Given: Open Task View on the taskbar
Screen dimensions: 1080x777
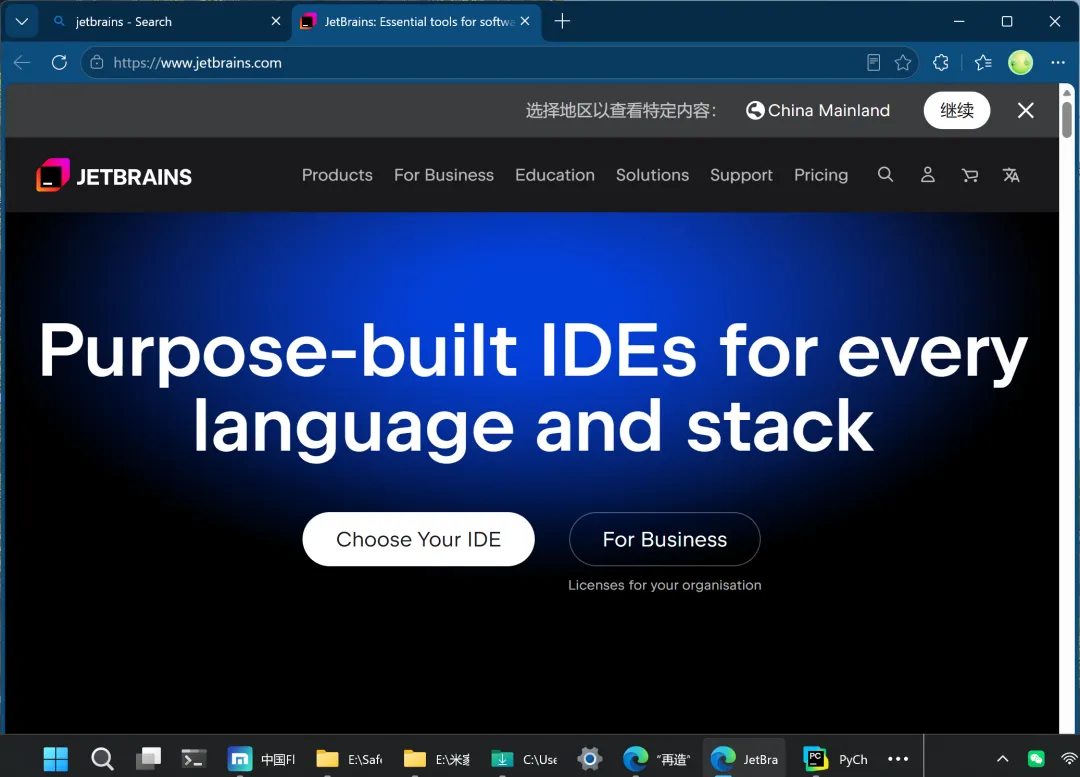Looking at the screenshot, I should point(148,759).
